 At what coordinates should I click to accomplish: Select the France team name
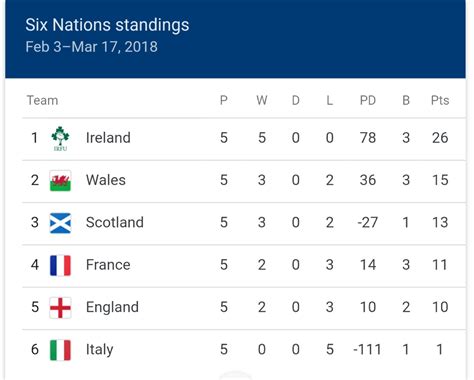[x=108, y=265]
